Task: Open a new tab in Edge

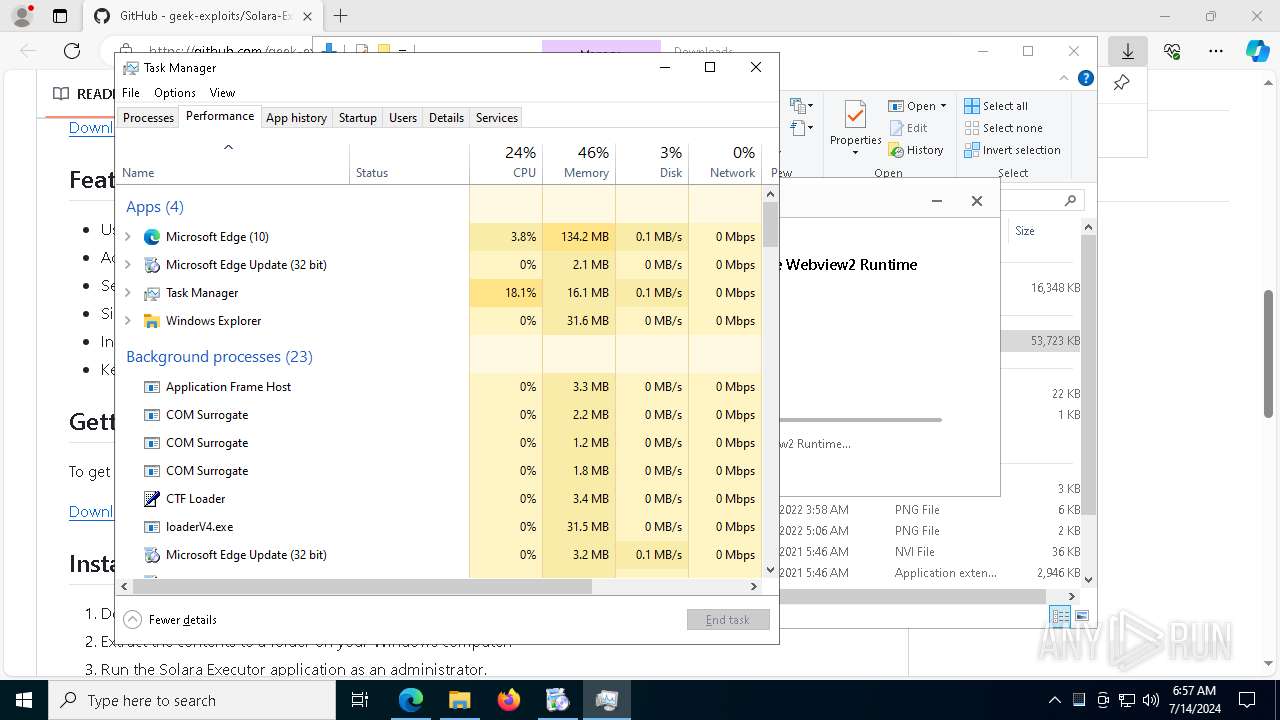Action: click(341, 16)
